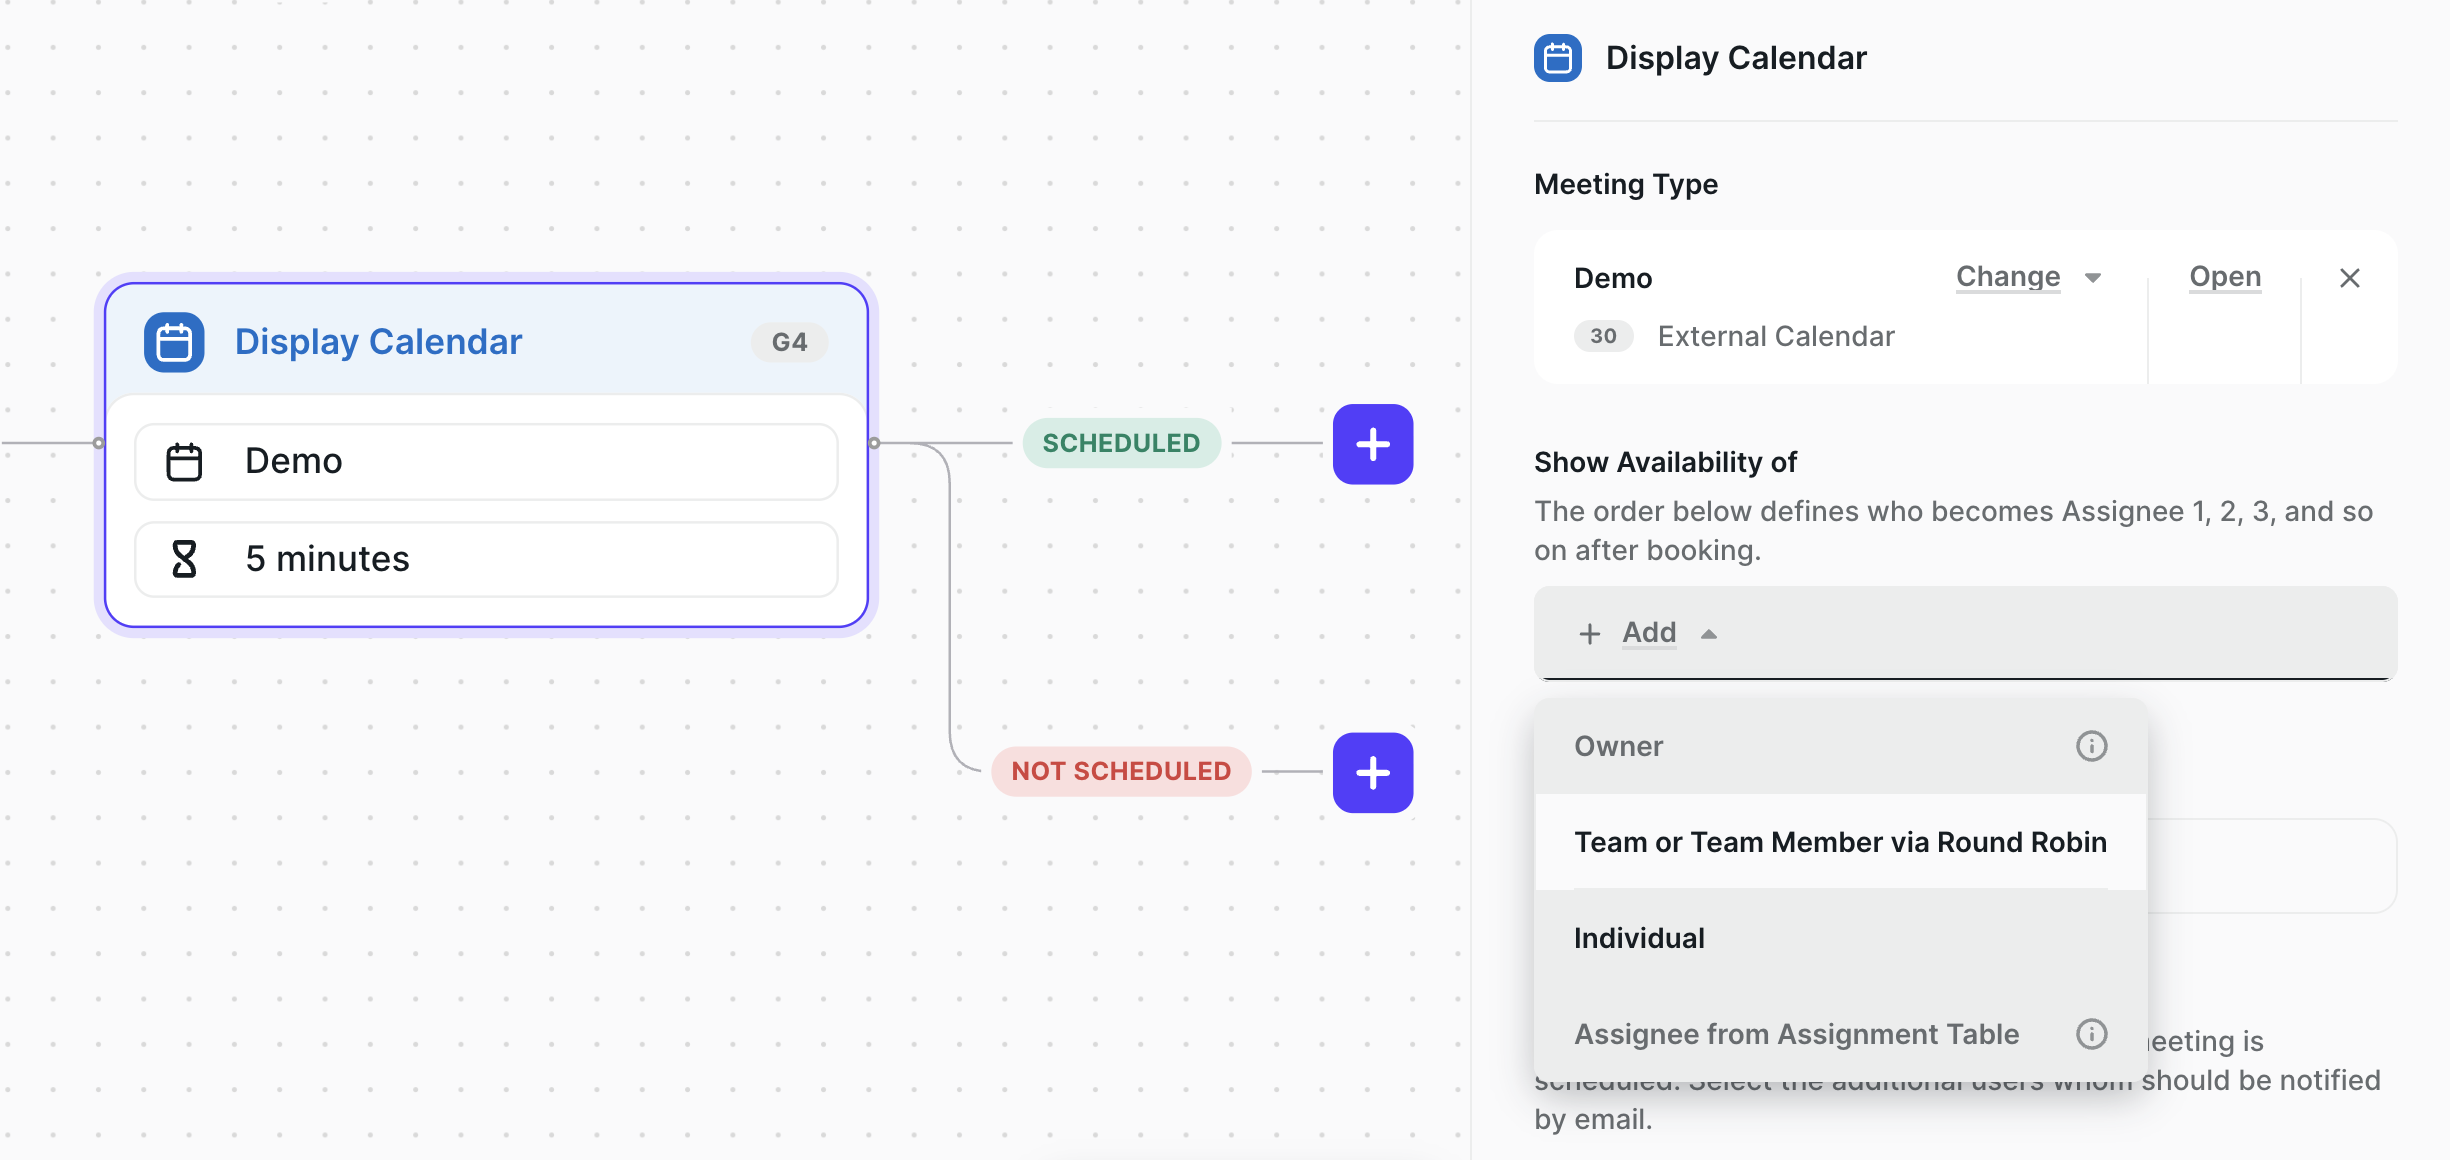Click the calendar icon in side panel header
Screen dimensions: 2450x1160
click(1557, 58)
